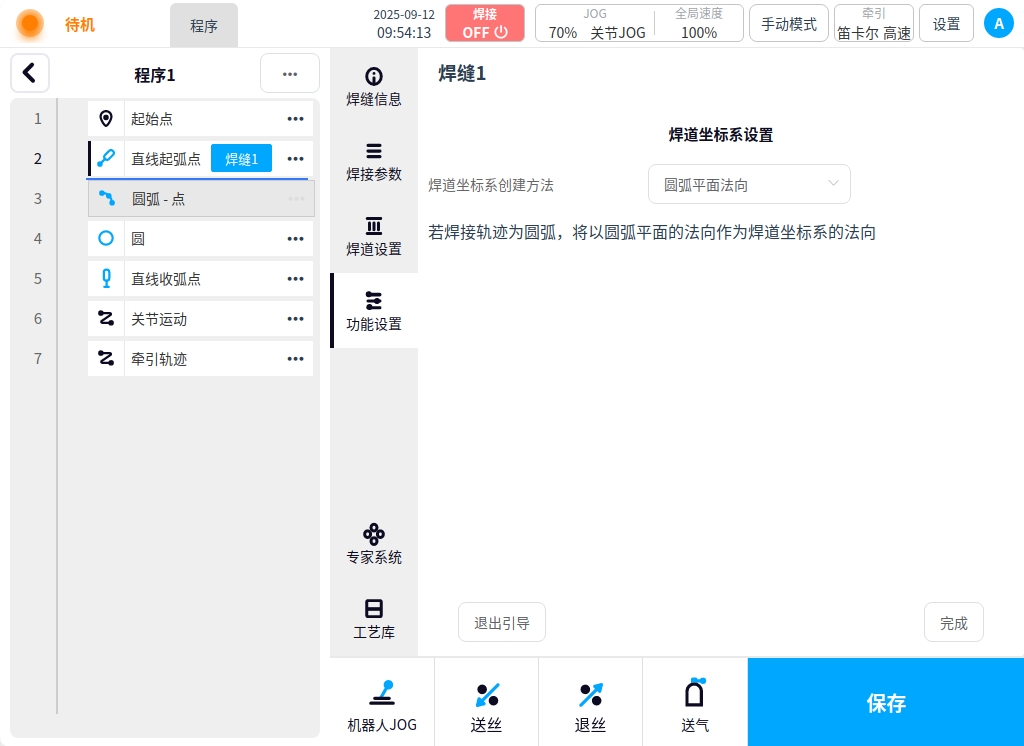Open global speed 100% control
Screen dimensions: 1024x746
[699, 23]
